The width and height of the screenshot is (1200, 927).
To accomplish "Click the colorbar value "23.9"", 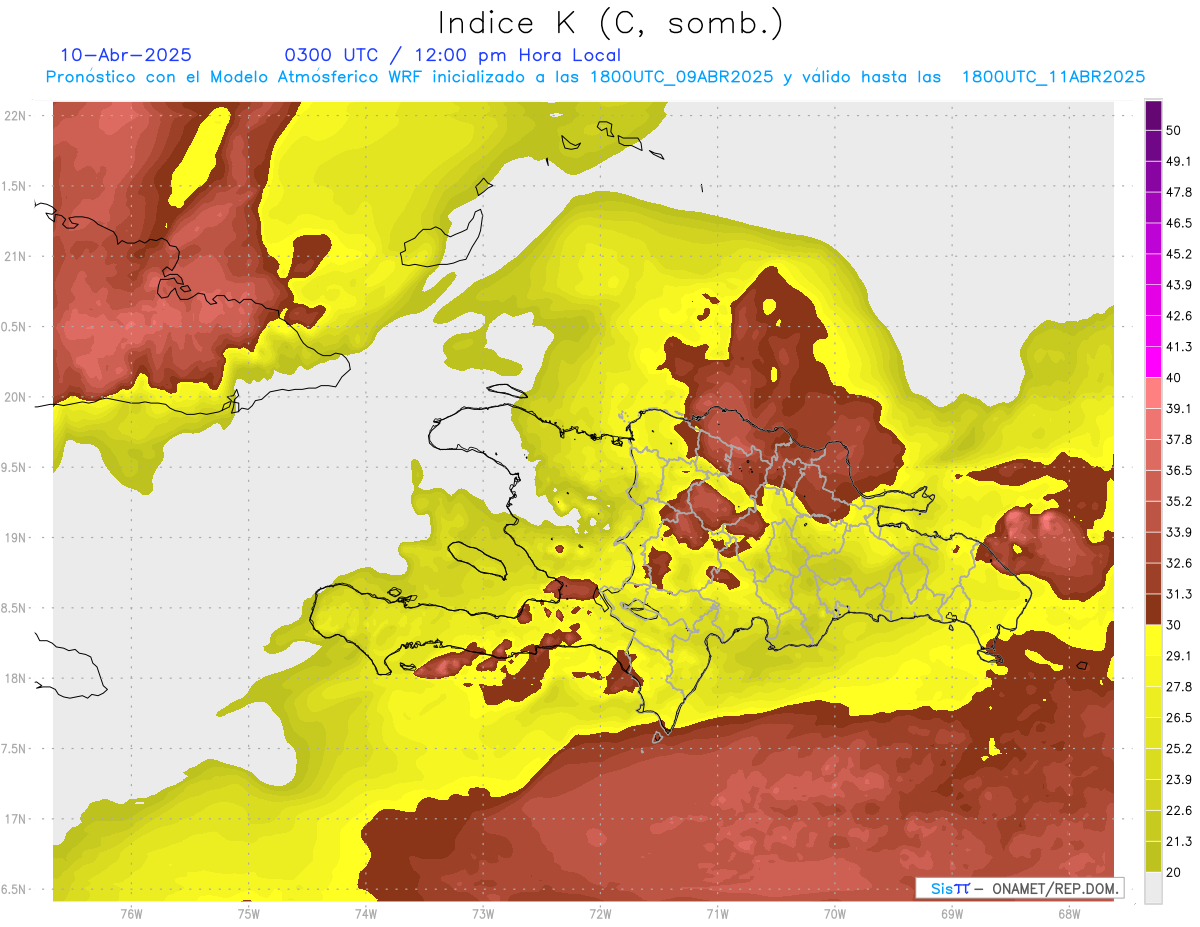I will [1179, 780].
